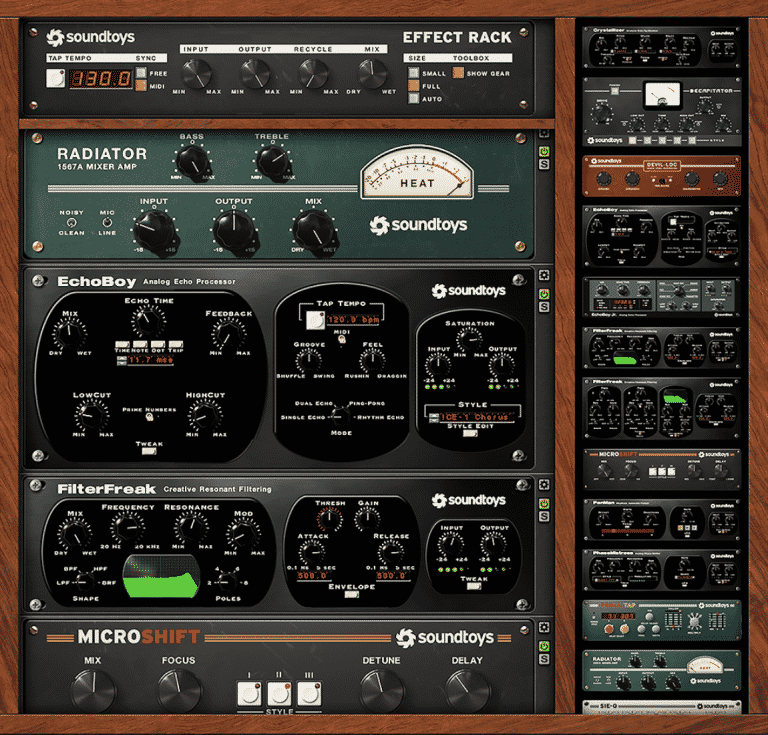Open FilterFreak Tweak panel button
Screen dimensions: 768x735
[x=473, y=586]
